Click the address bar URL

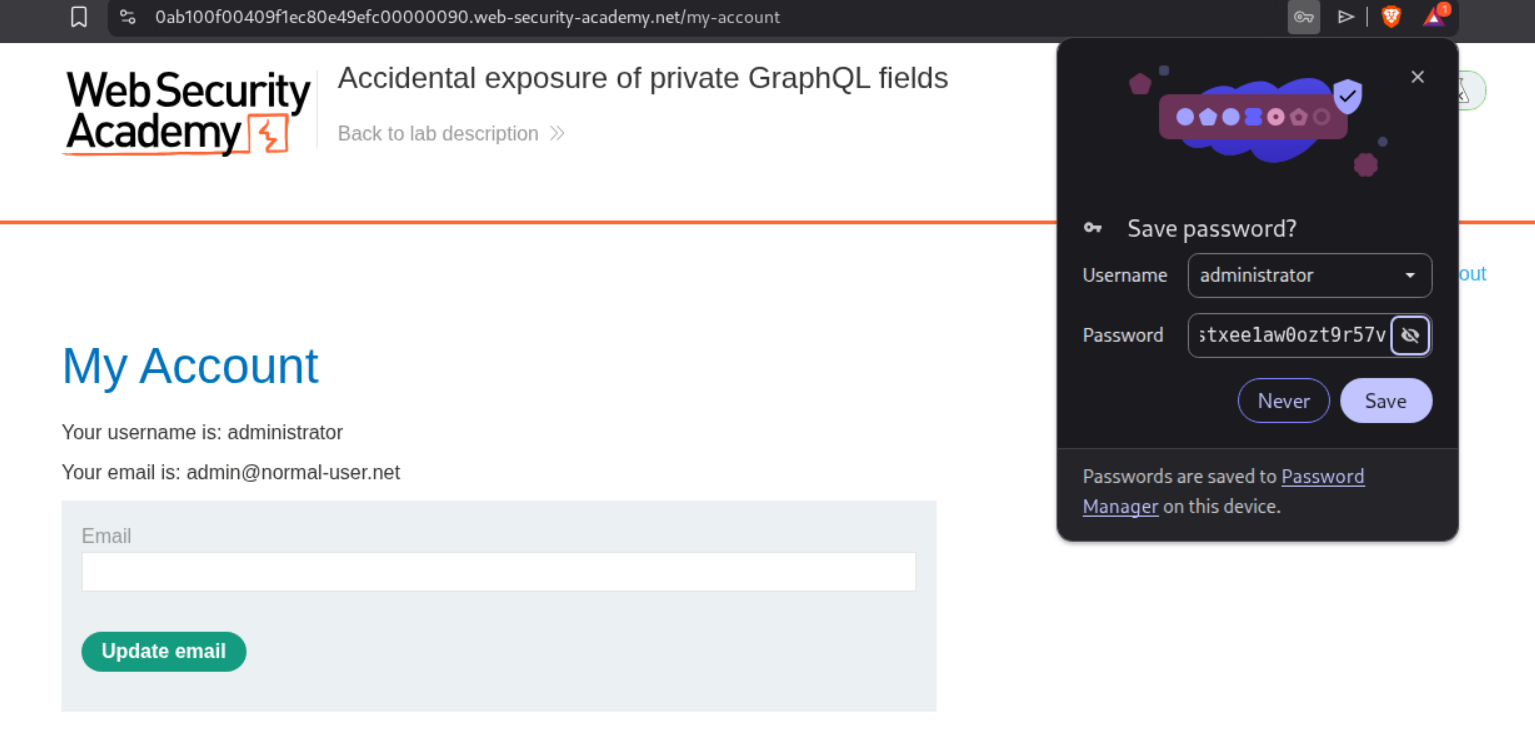[x=467, y=17]
